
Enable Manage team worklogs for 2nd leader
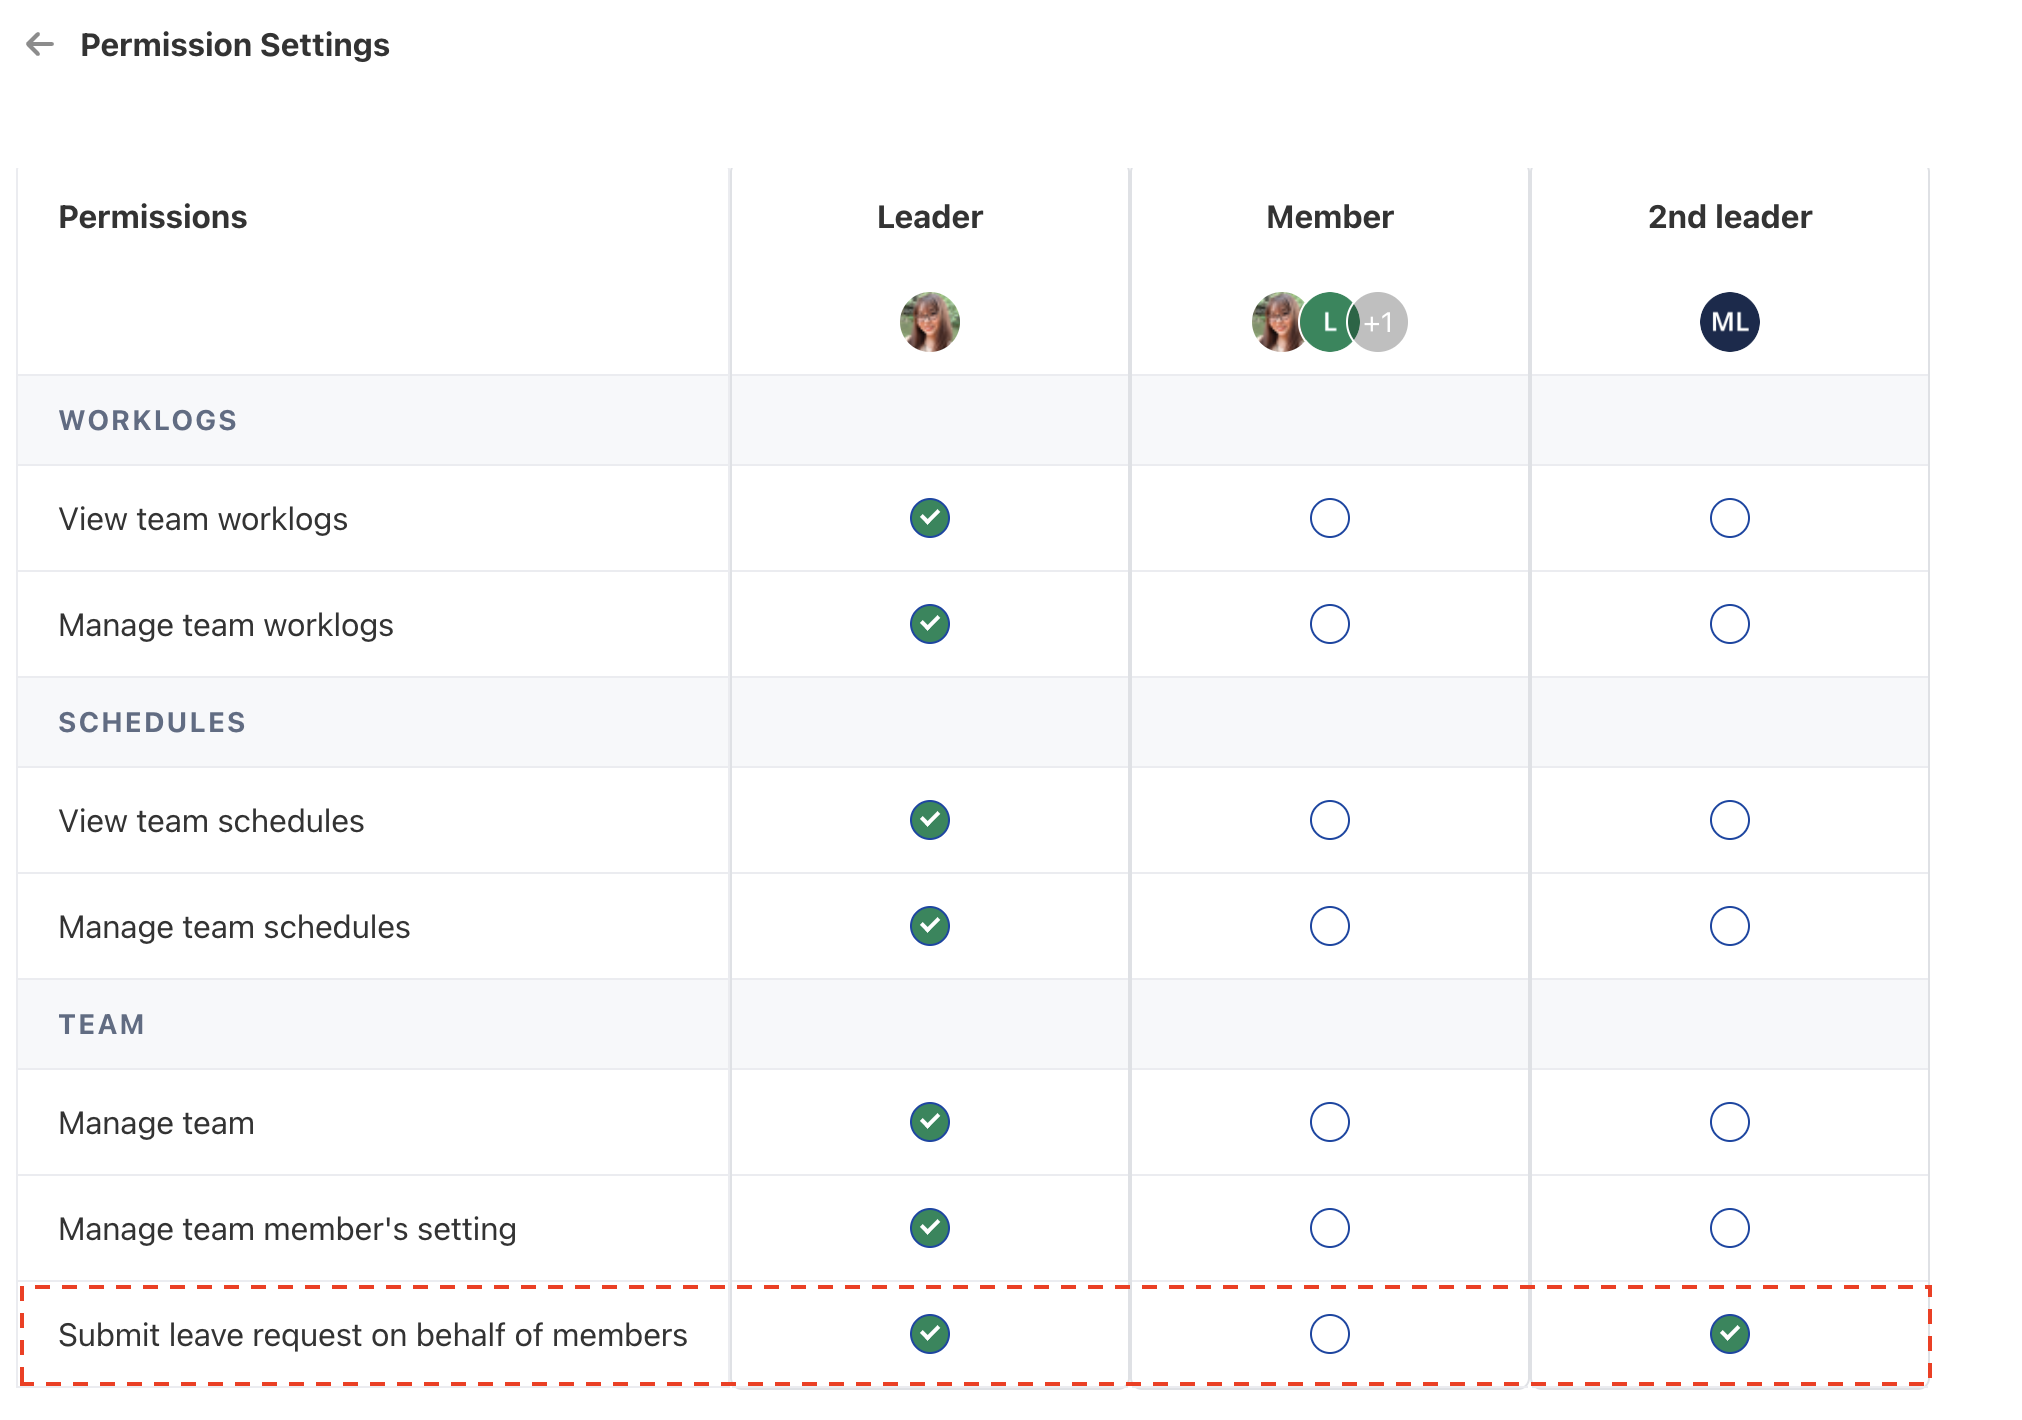coord(1729,624)
